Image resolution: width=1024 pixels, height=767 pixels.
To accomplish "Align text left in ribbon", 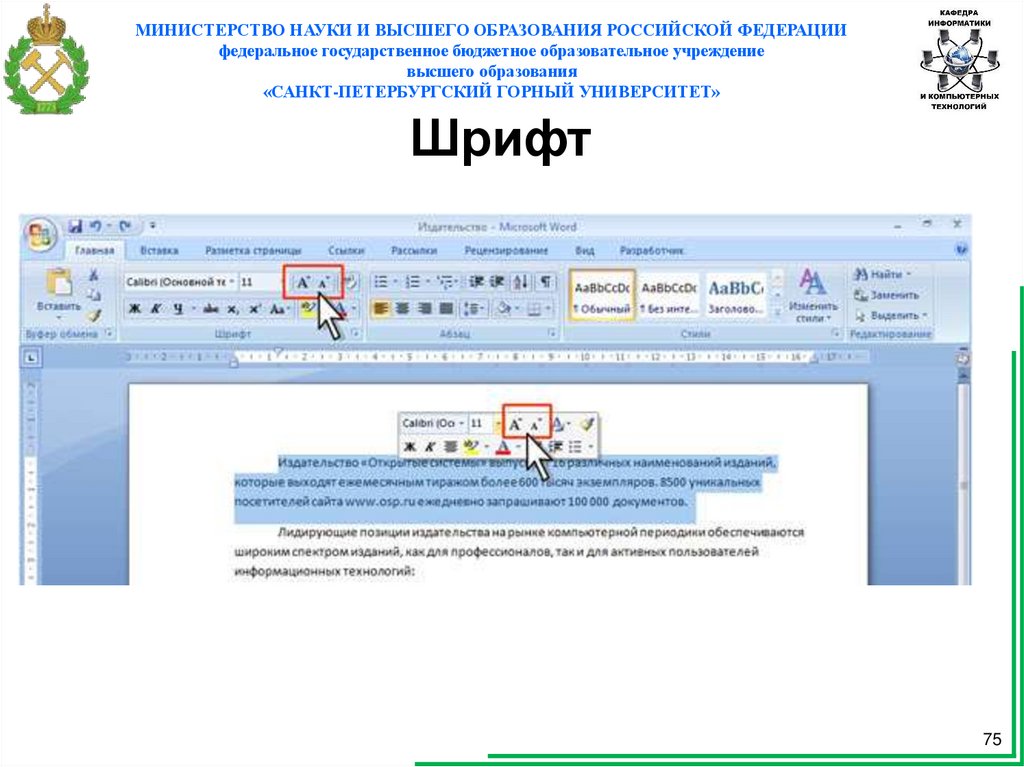I will coord(381,308).
